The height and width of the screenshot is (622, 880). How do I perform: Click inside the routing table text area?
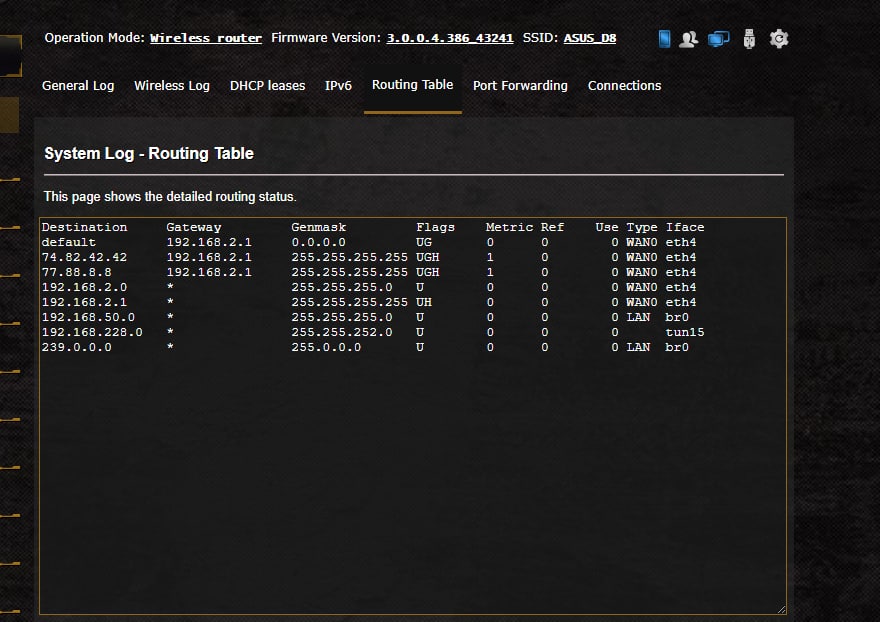pos(413,415)
